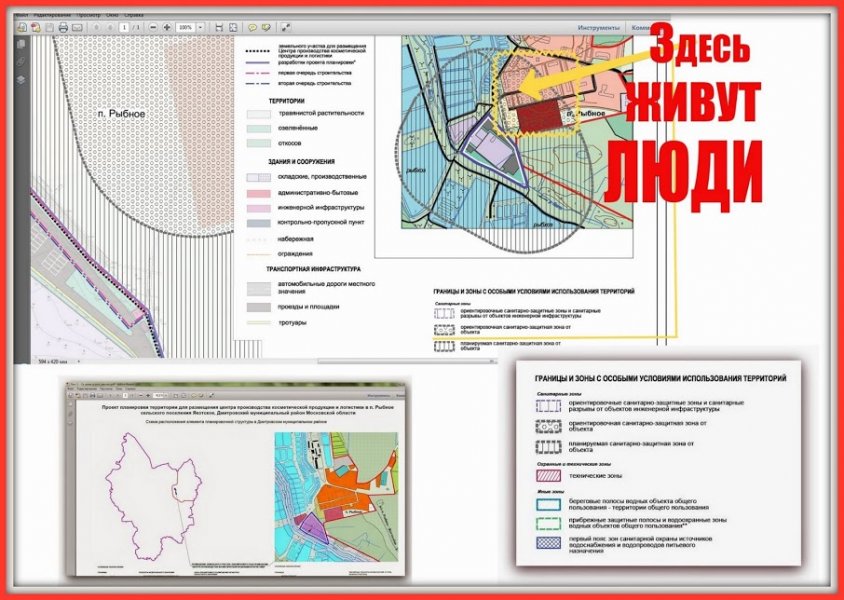Image resolution: width=844 pixels, height=600 pixels.
Task: Click the fit full page icon
Action: pos(232,28)
